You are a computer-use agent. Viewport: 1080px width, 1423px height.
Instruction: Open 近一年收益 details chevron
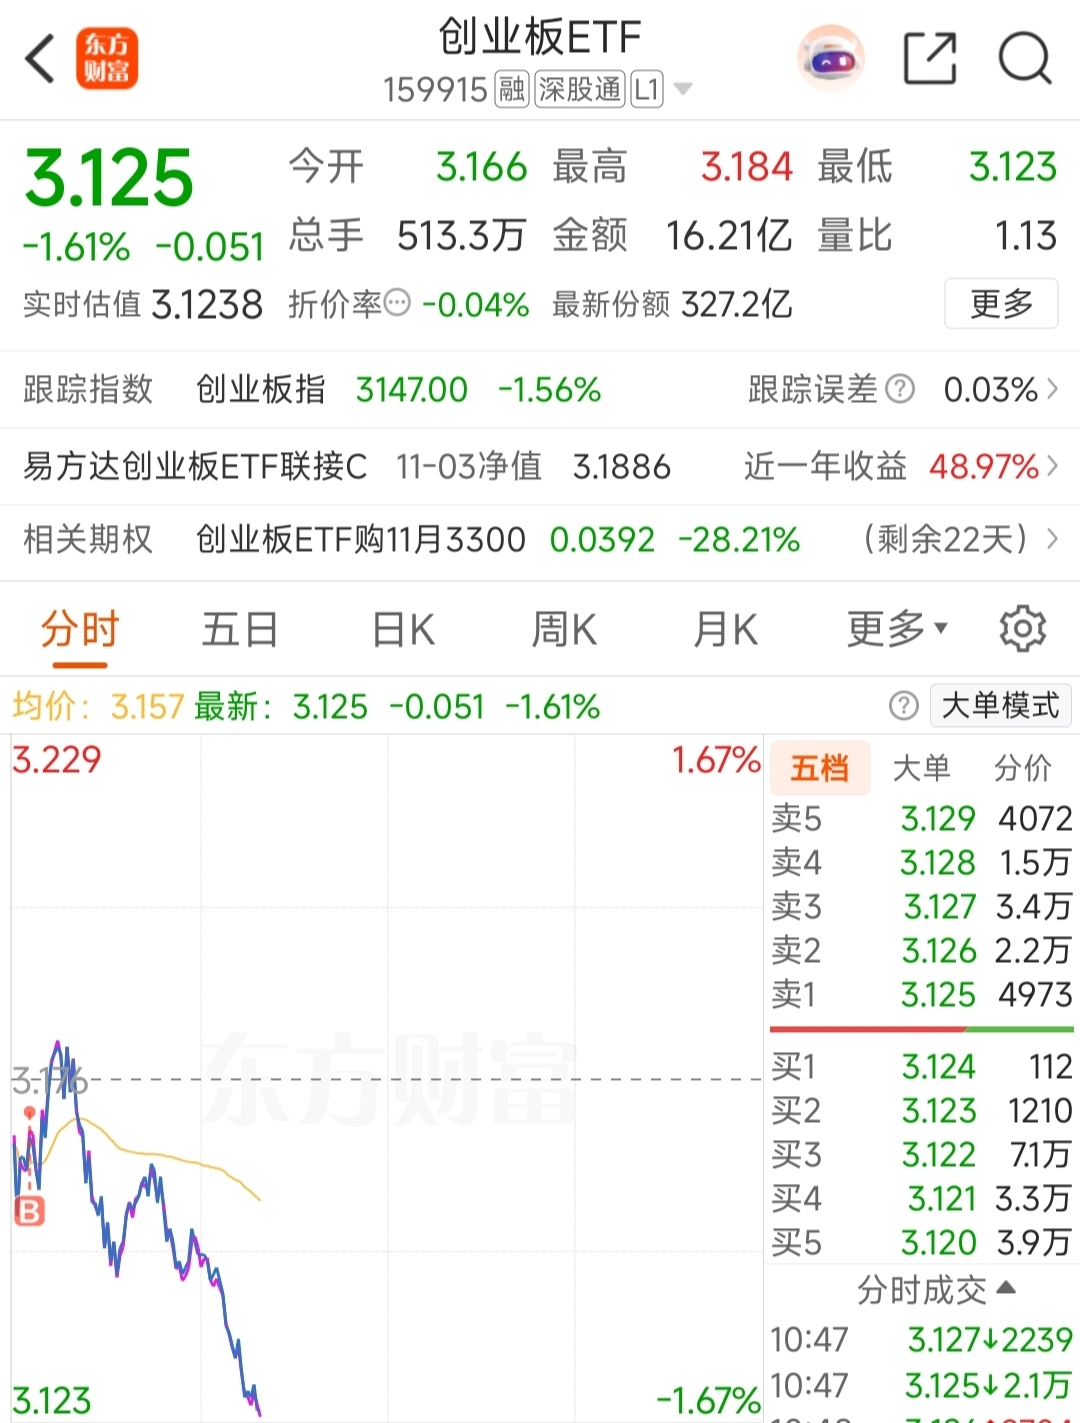point(1052,466)
